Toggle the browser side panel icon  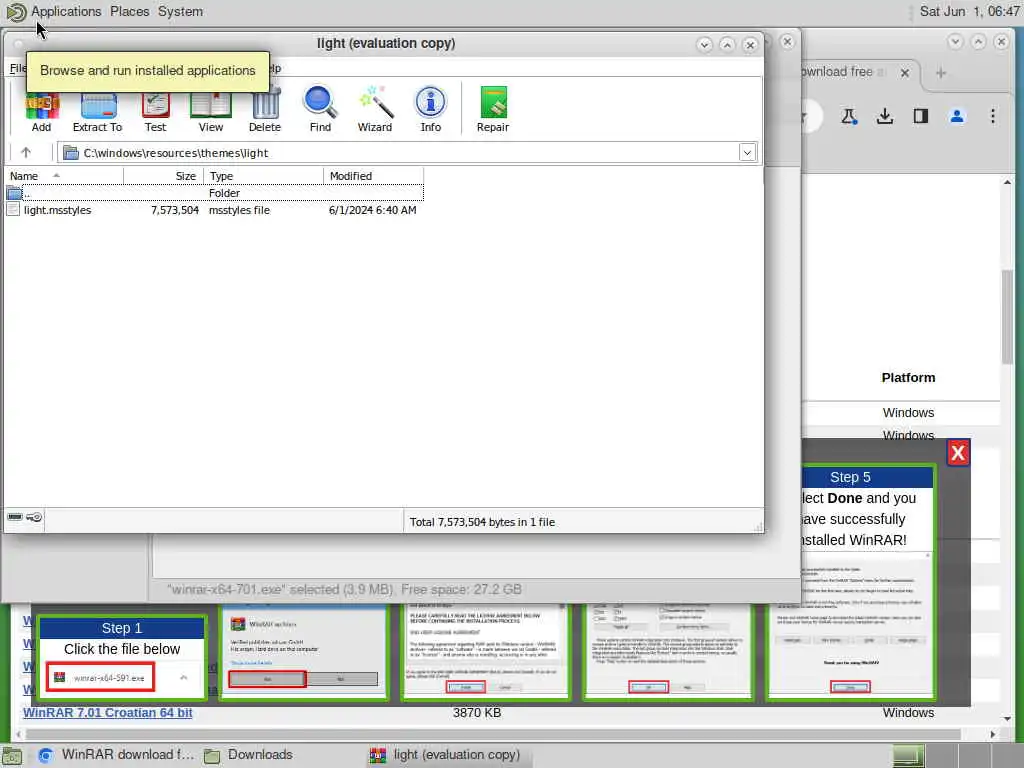point(921,117)
